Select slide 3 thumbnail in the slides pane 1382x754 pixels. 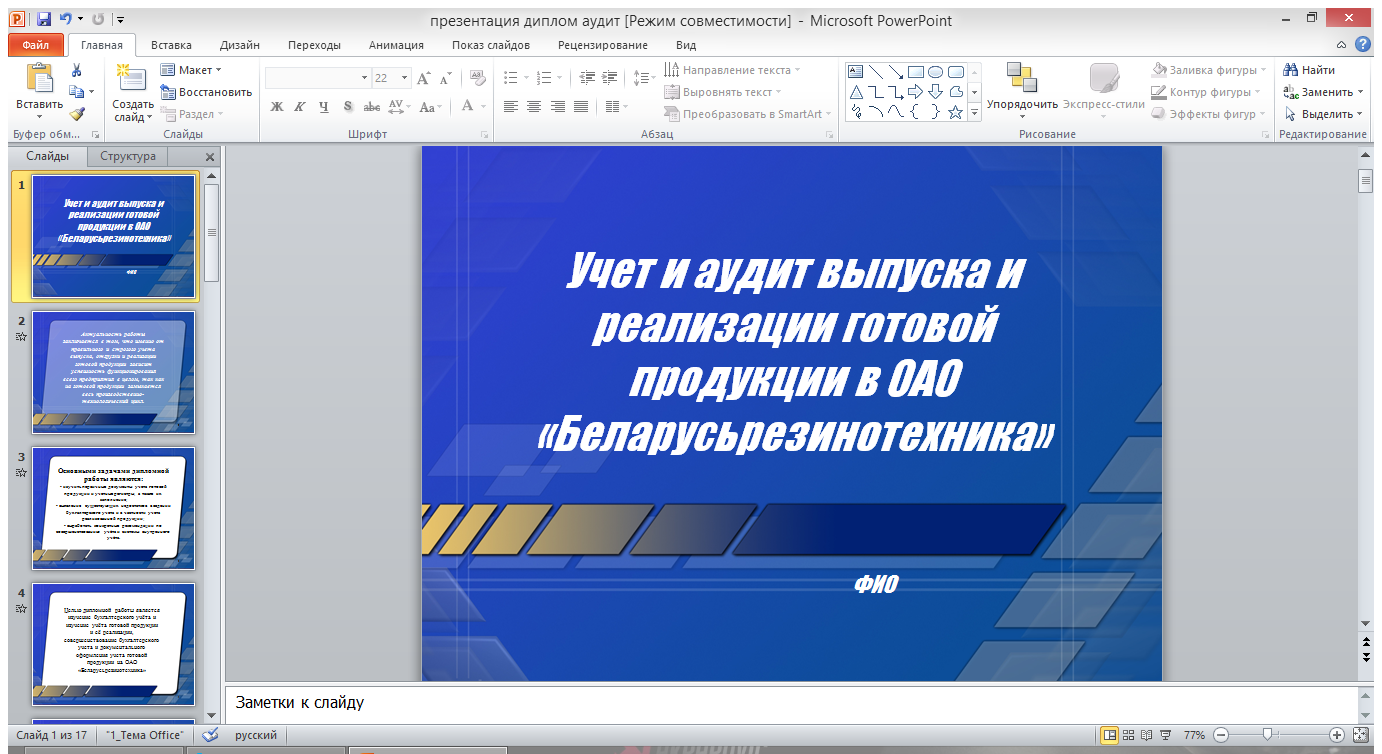click(x=114, y=508)
